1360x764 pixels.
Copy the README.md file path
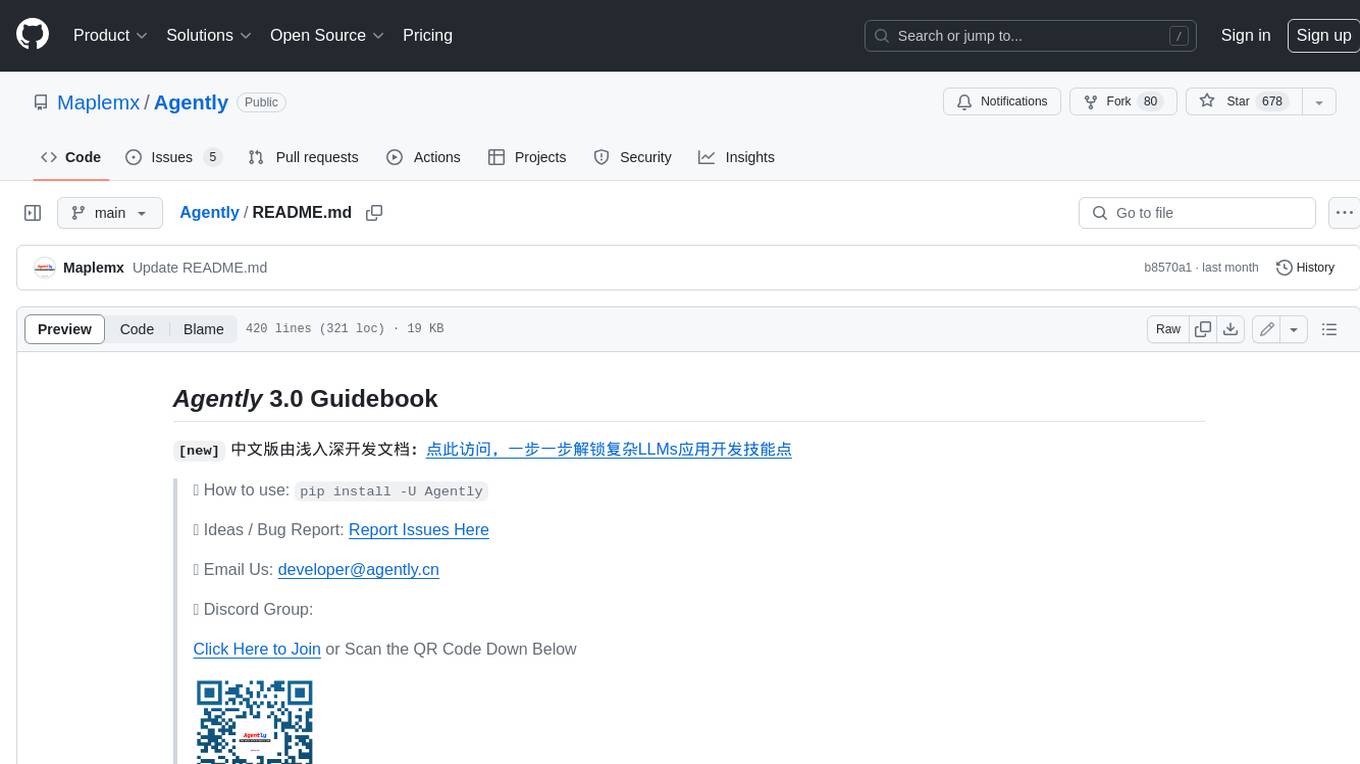coord(374,213)
